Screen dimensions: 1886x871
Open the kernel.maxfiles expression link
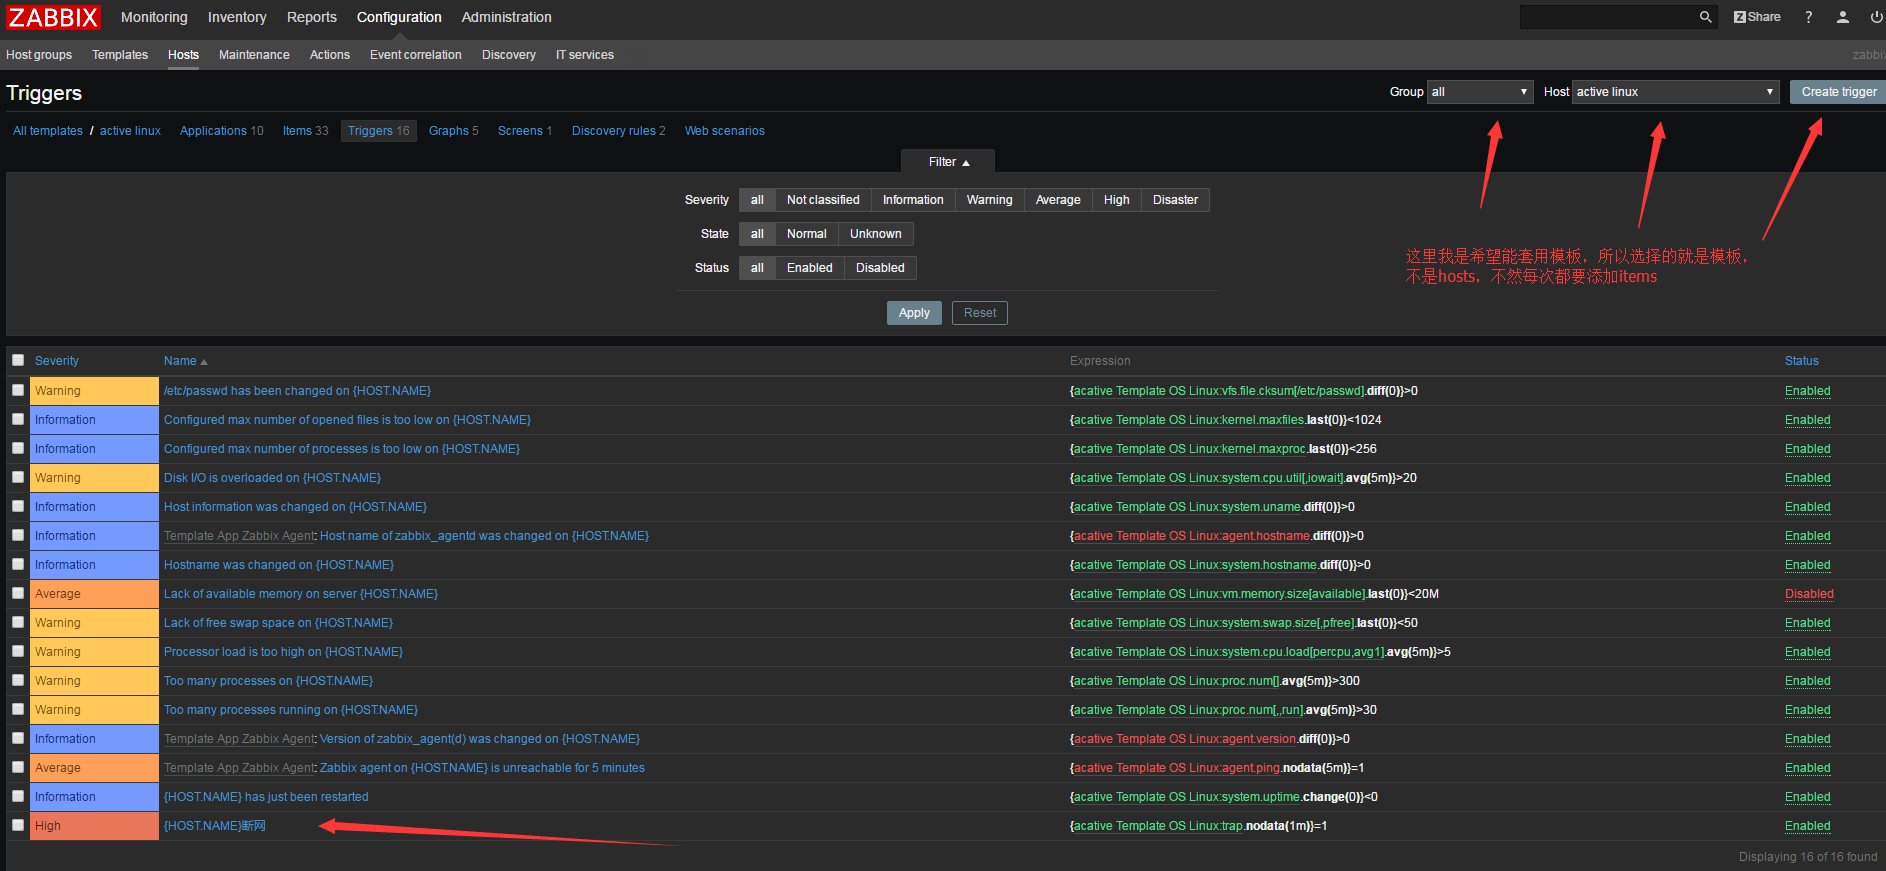[x=1188, y=420]
